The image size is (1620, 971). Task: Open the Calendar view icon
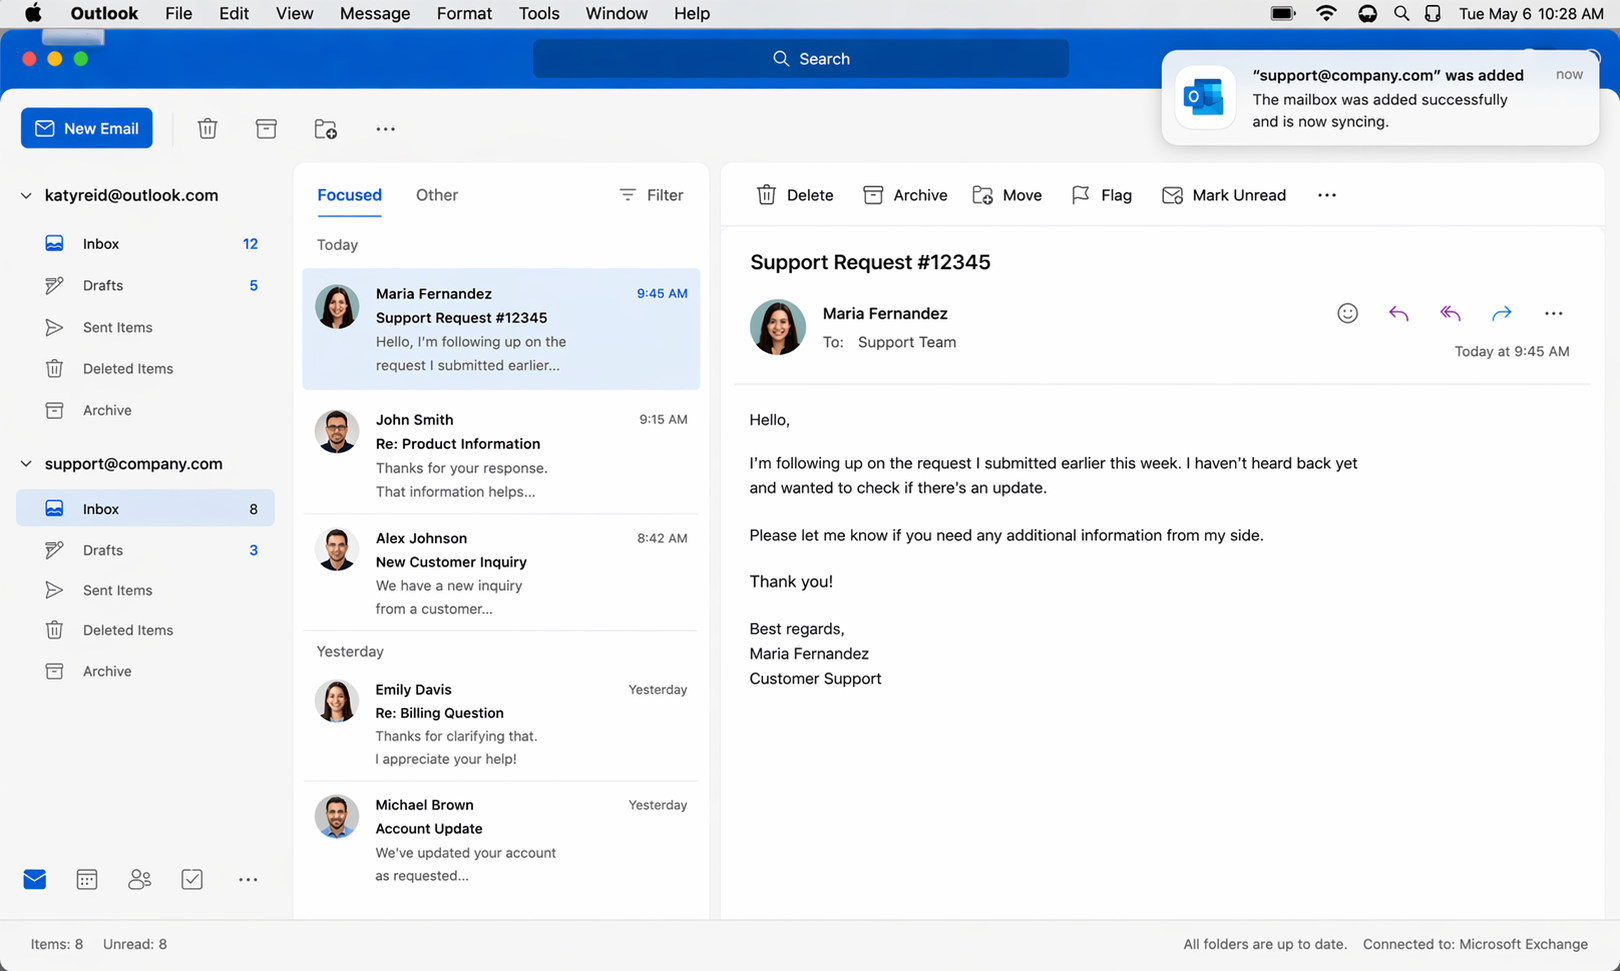pos(87,879)
